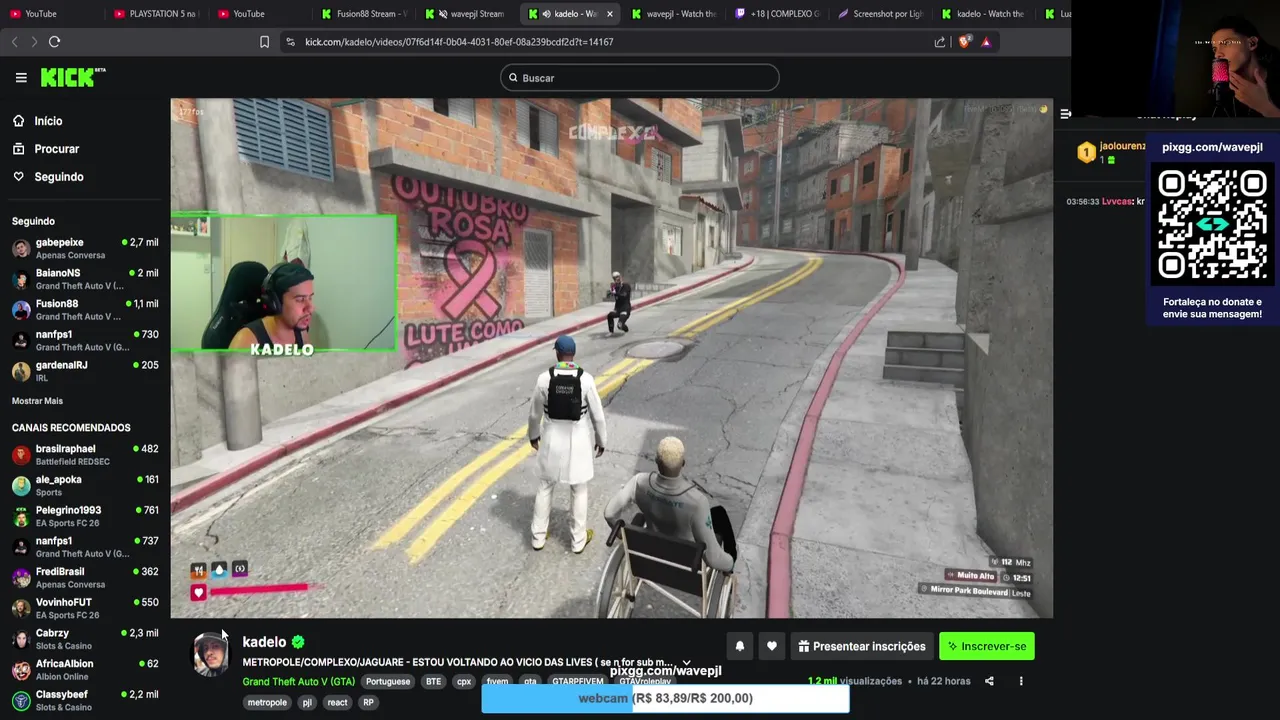Open BaianoNS channel in sidebar
This screenshot has height=720, width=1280.
[x=85, y=279]
